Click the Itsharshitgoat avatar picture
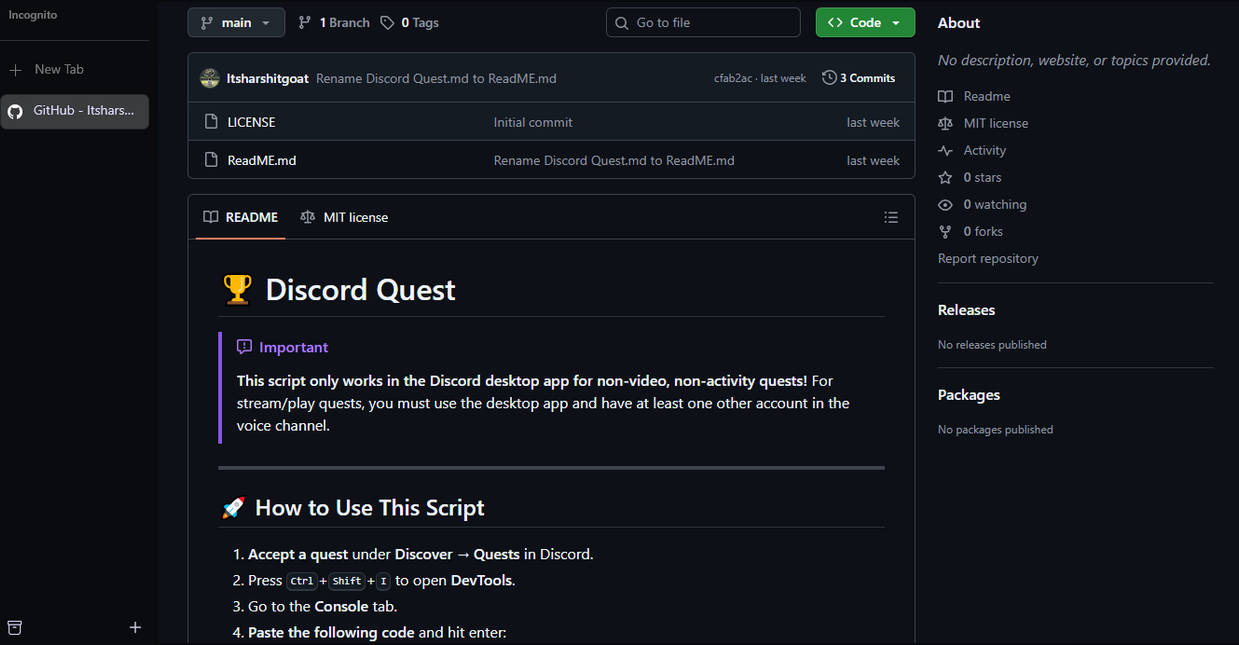Screen dimensions: 1239x645 click(210, 78)
